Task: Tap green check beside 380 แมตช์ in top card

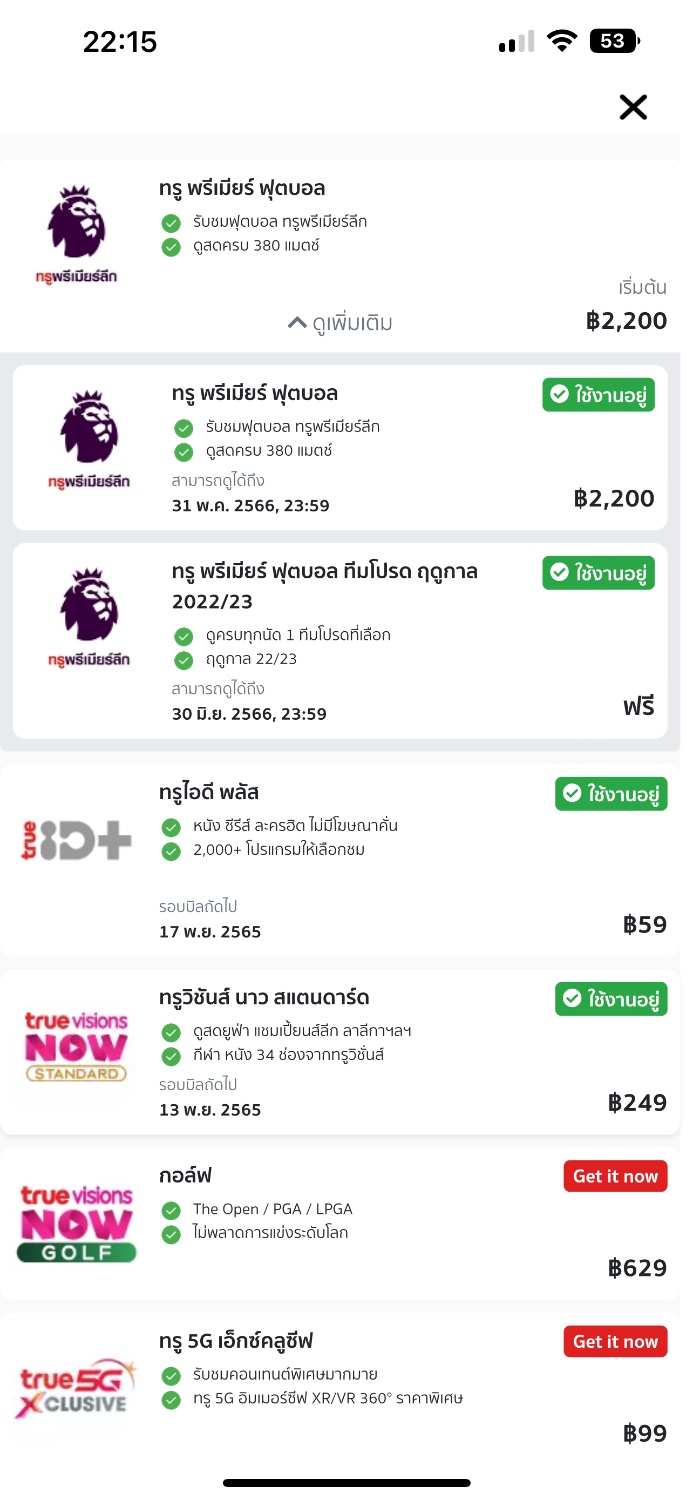Action: coord(171,246)
